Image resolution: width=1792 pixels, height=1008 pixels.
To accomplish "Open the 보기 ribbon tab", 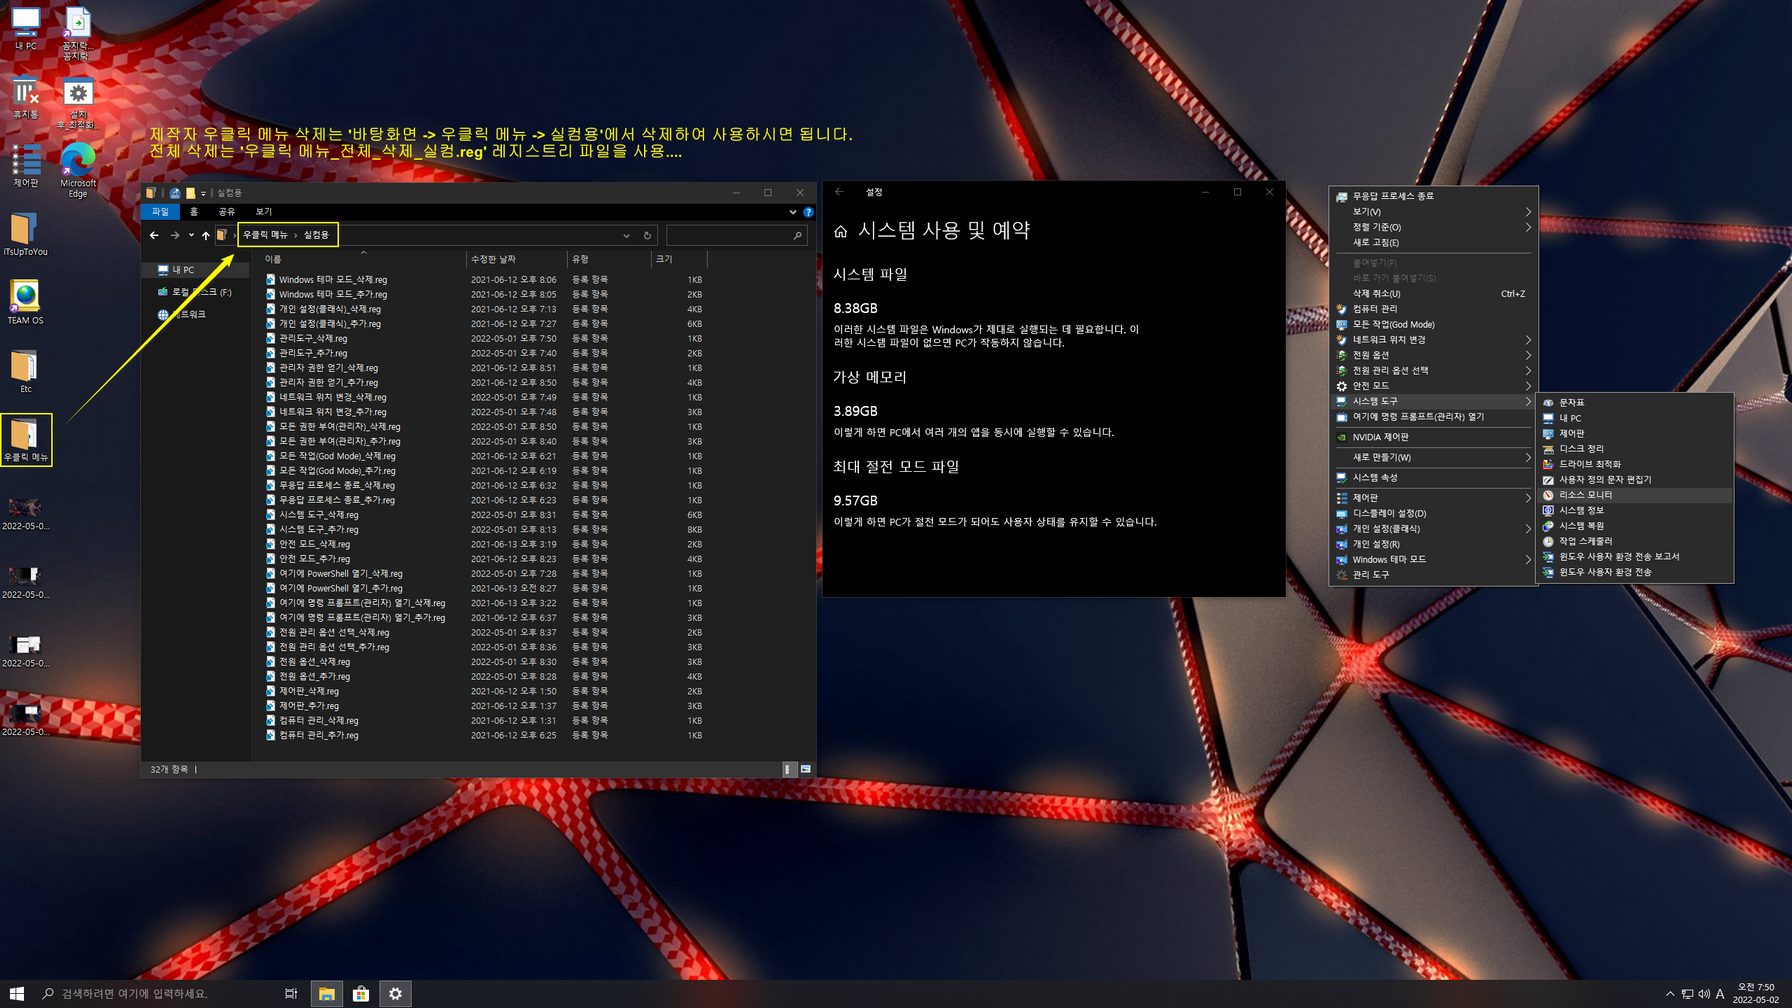I will point(264,212).
